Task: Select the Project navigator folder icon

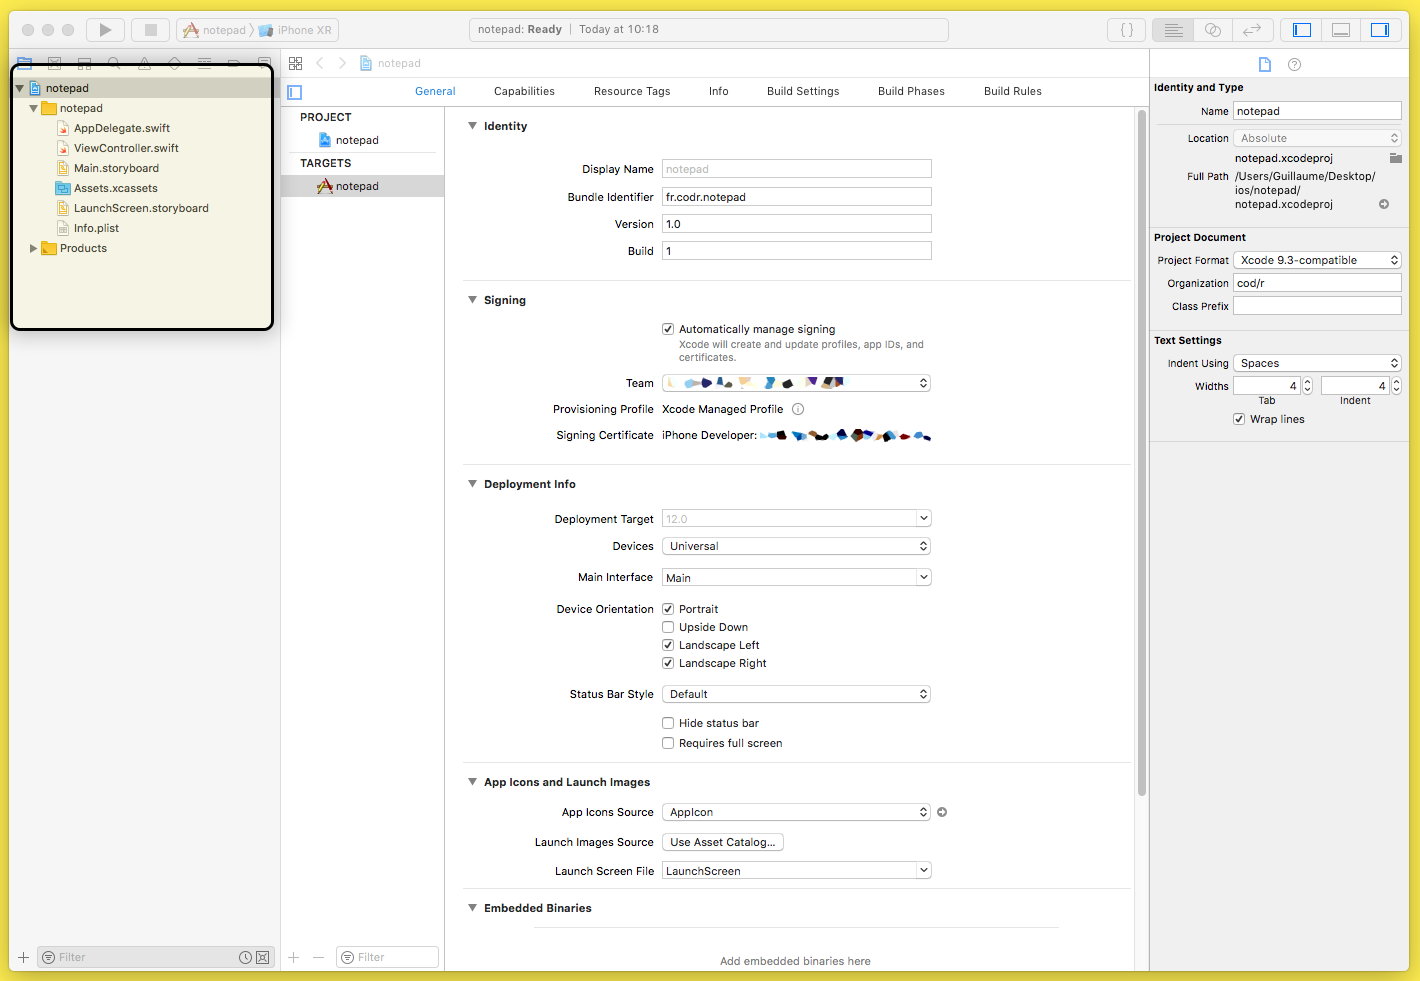Action: point(24,63)
